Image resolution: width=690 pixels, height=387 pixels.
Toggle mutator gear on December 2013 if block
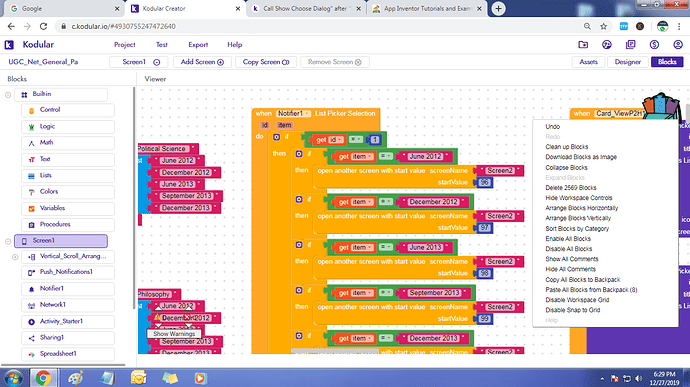pyautogui.click(x=299, y=336)
